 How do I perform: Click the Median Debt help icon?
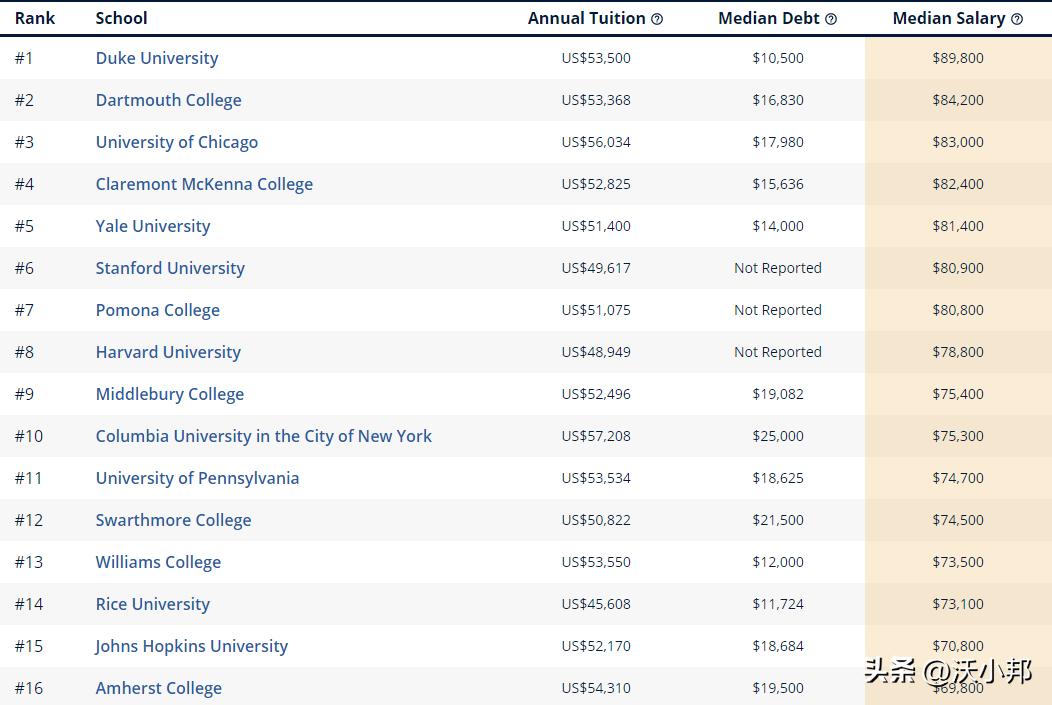(831, 19)
